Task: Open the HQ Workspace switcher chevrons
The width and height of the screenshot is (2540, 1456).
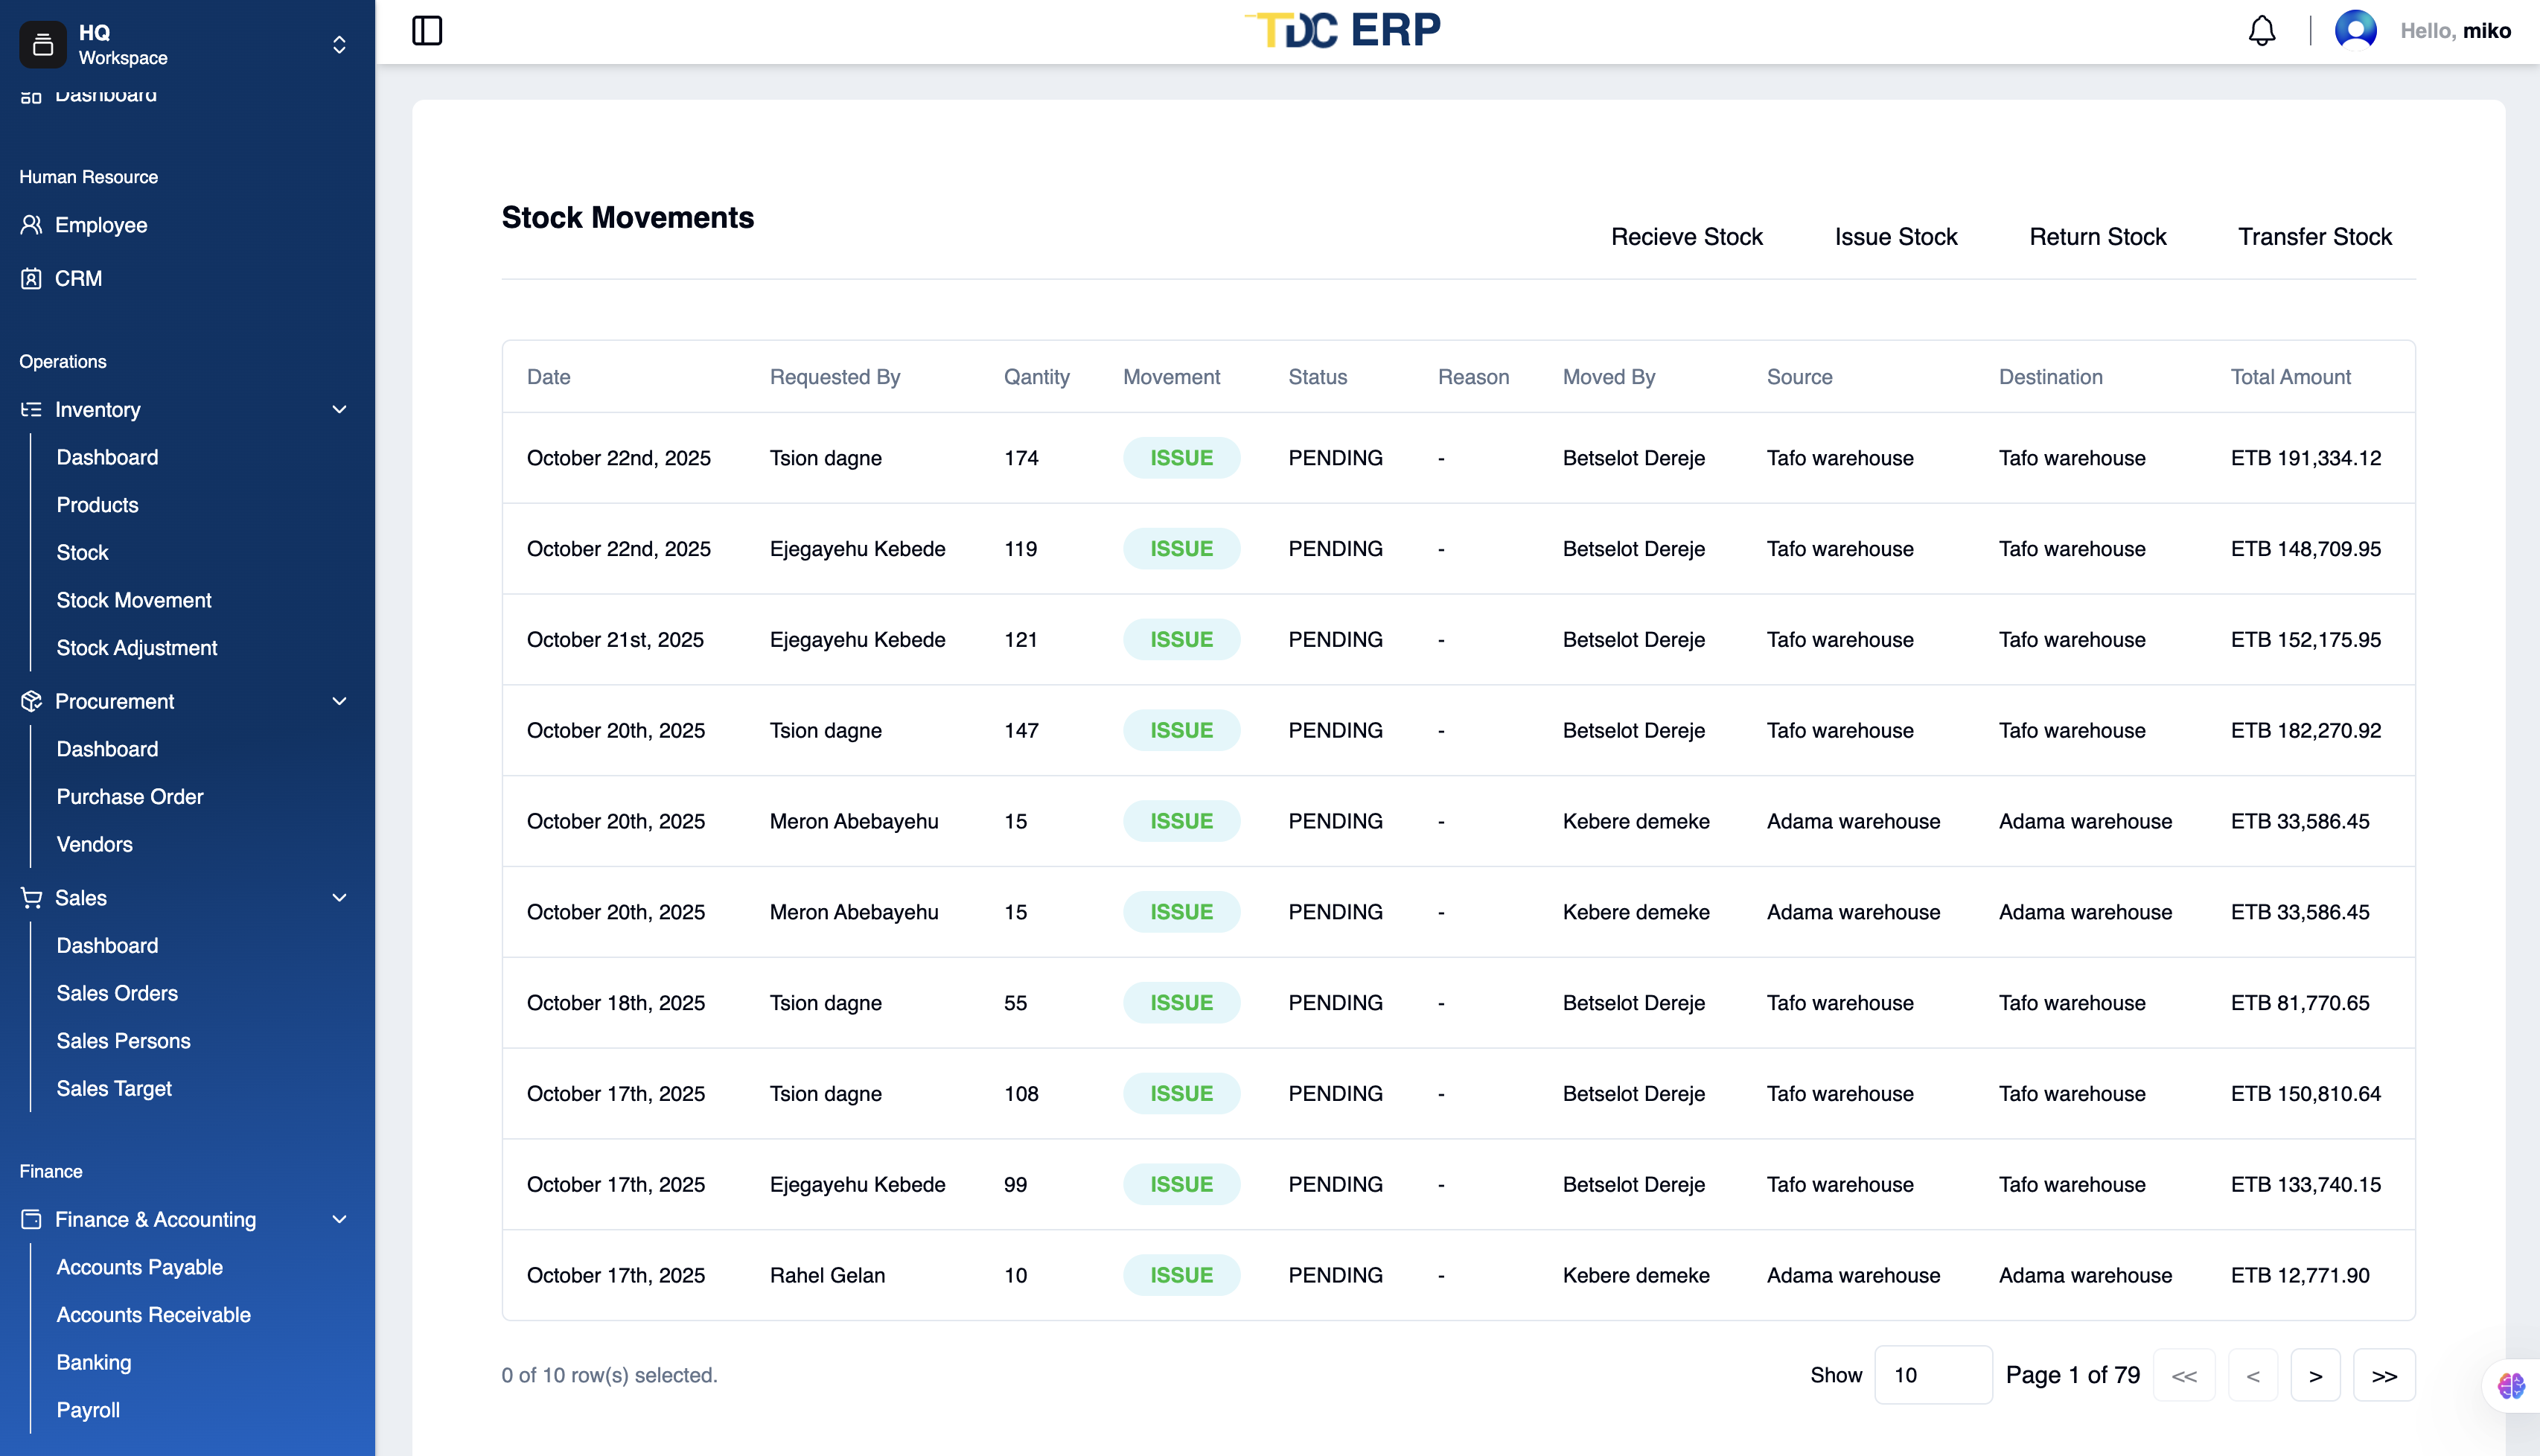Action: tap(339, 44)
